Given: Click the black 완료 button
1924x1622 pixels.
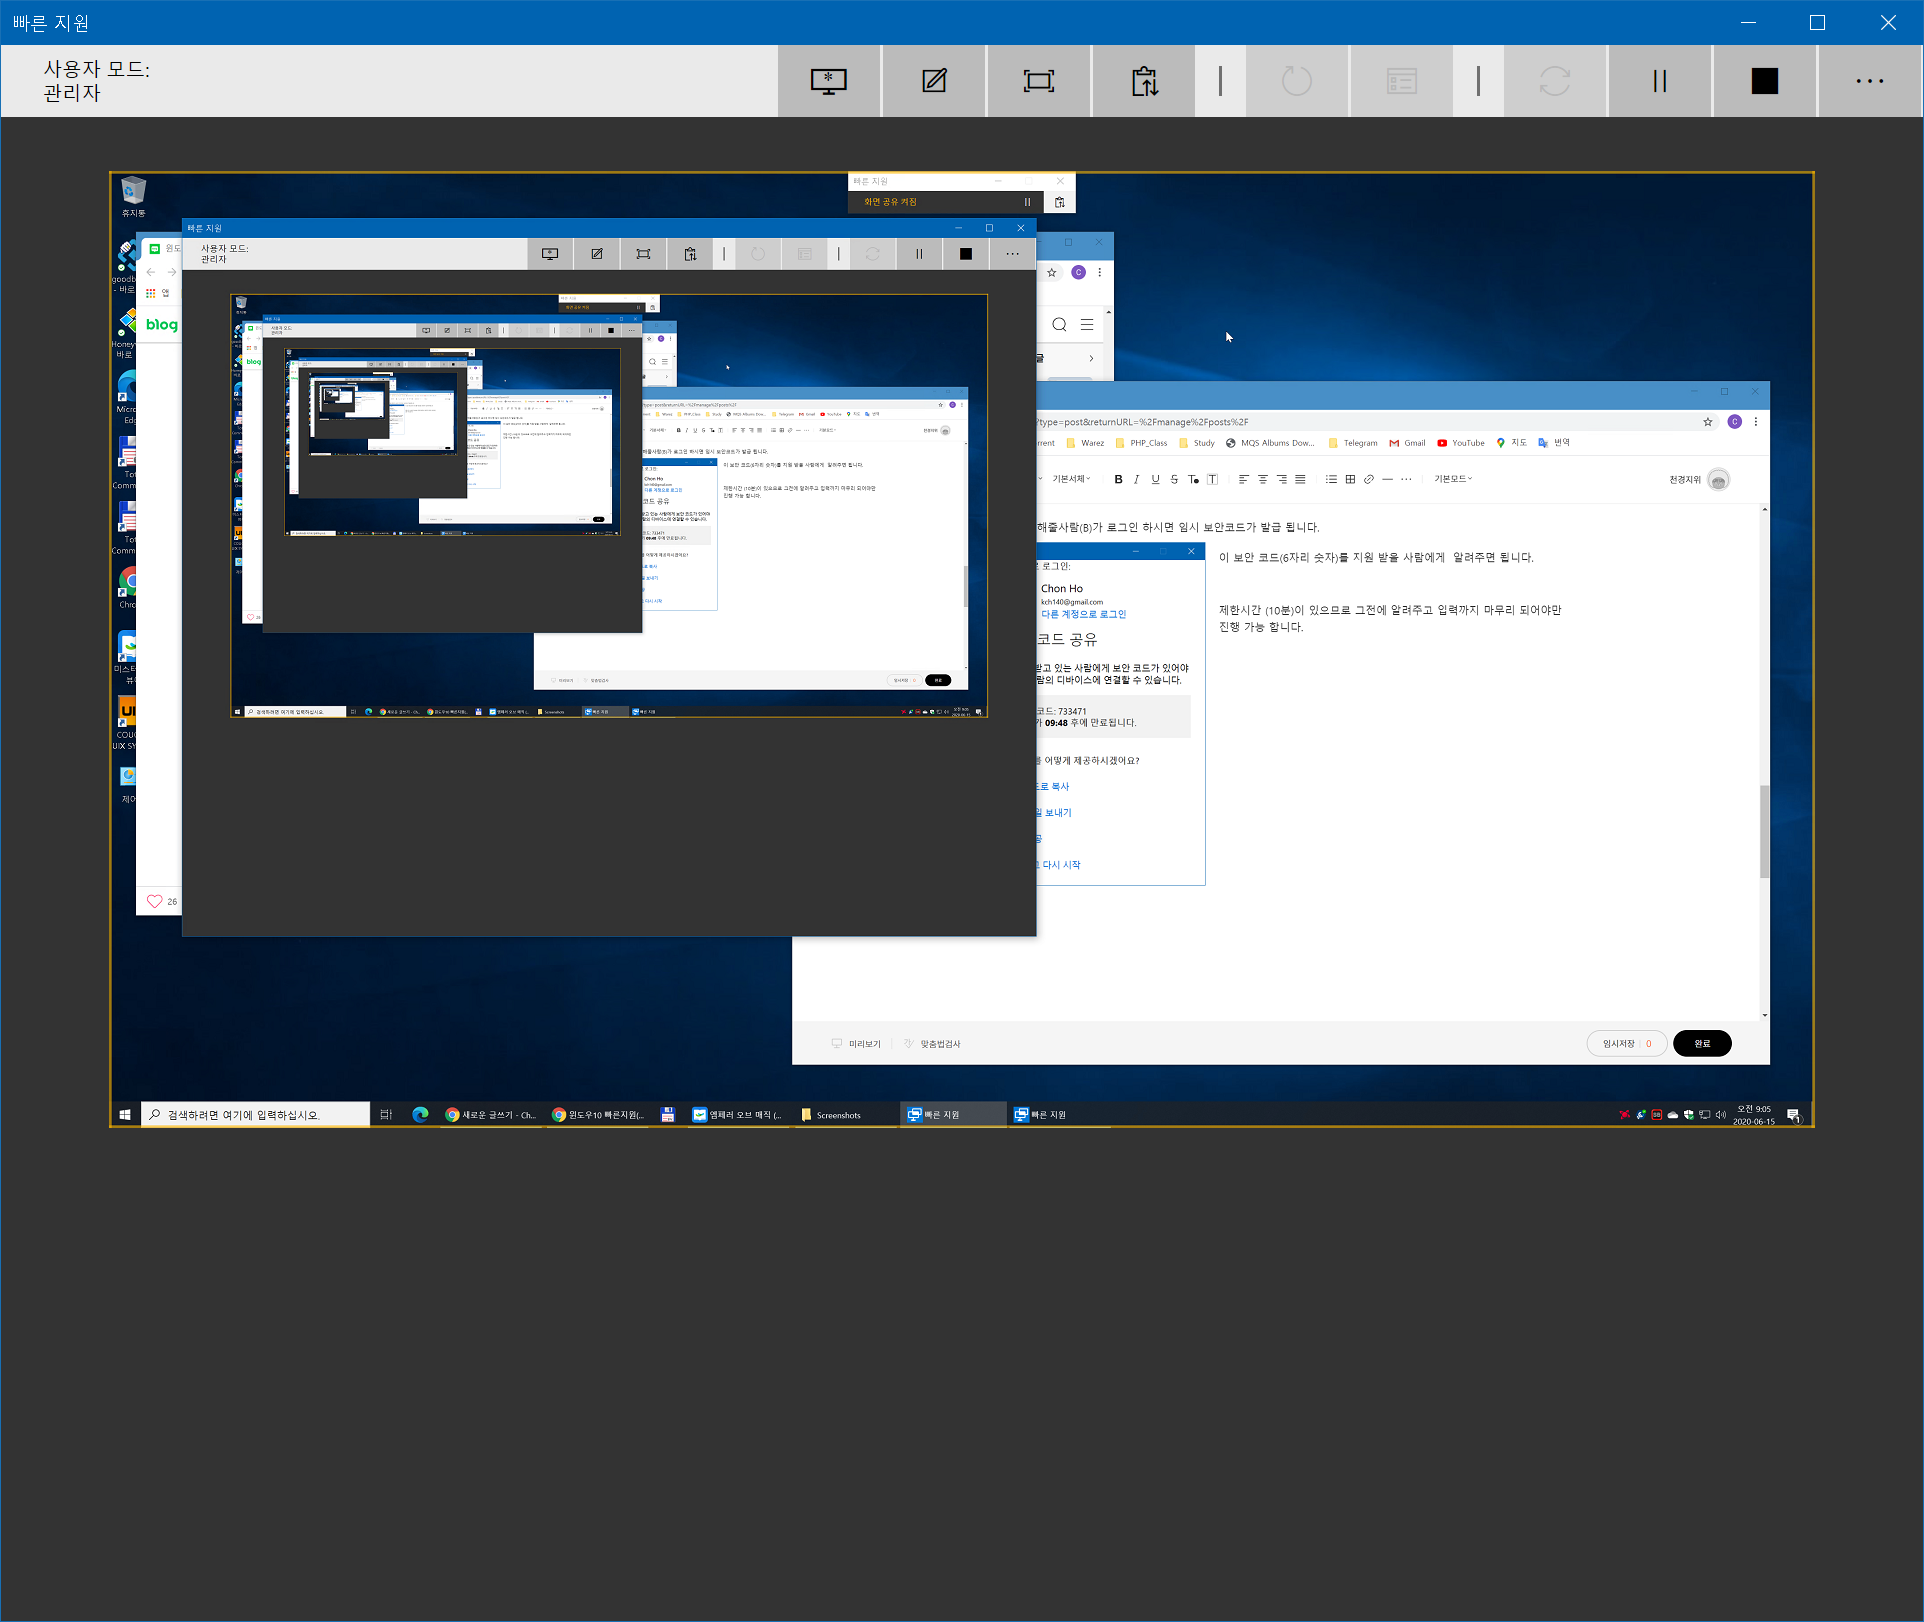Looking at the screenshot, I should tap(1701, 1043).
